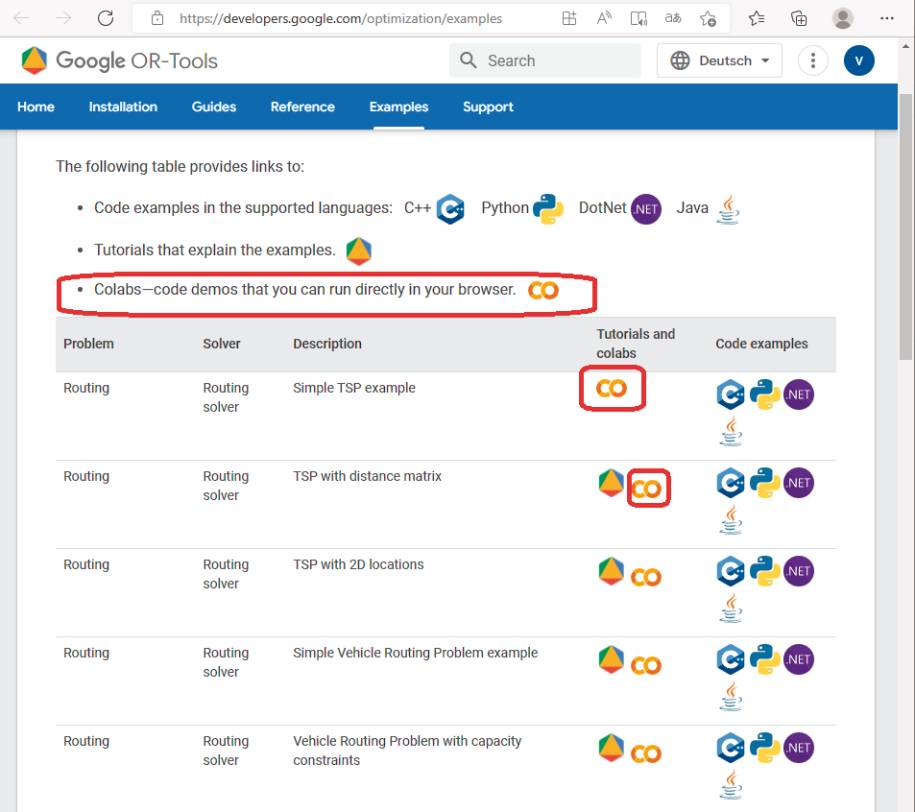Screen dimensions: 915x812
Task: Click the browser address bar URL
Action: point(341,19)
